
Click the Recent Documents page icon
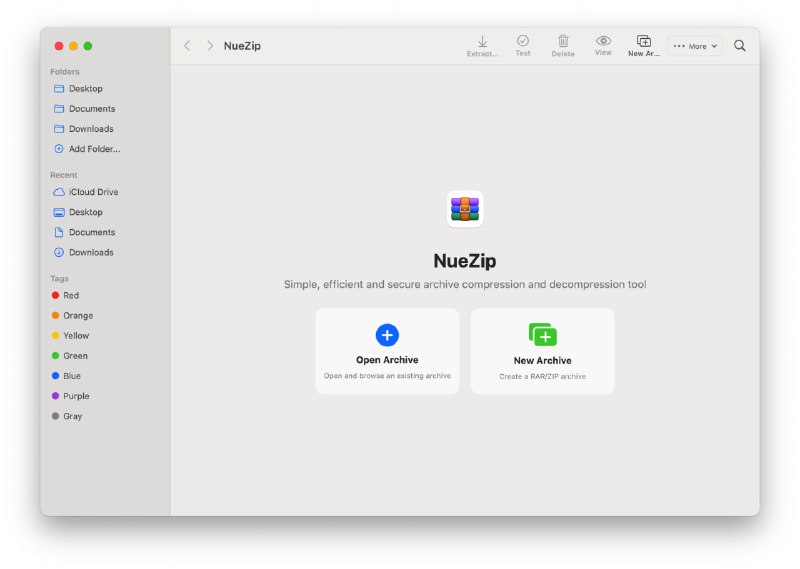tap(59, 232)
